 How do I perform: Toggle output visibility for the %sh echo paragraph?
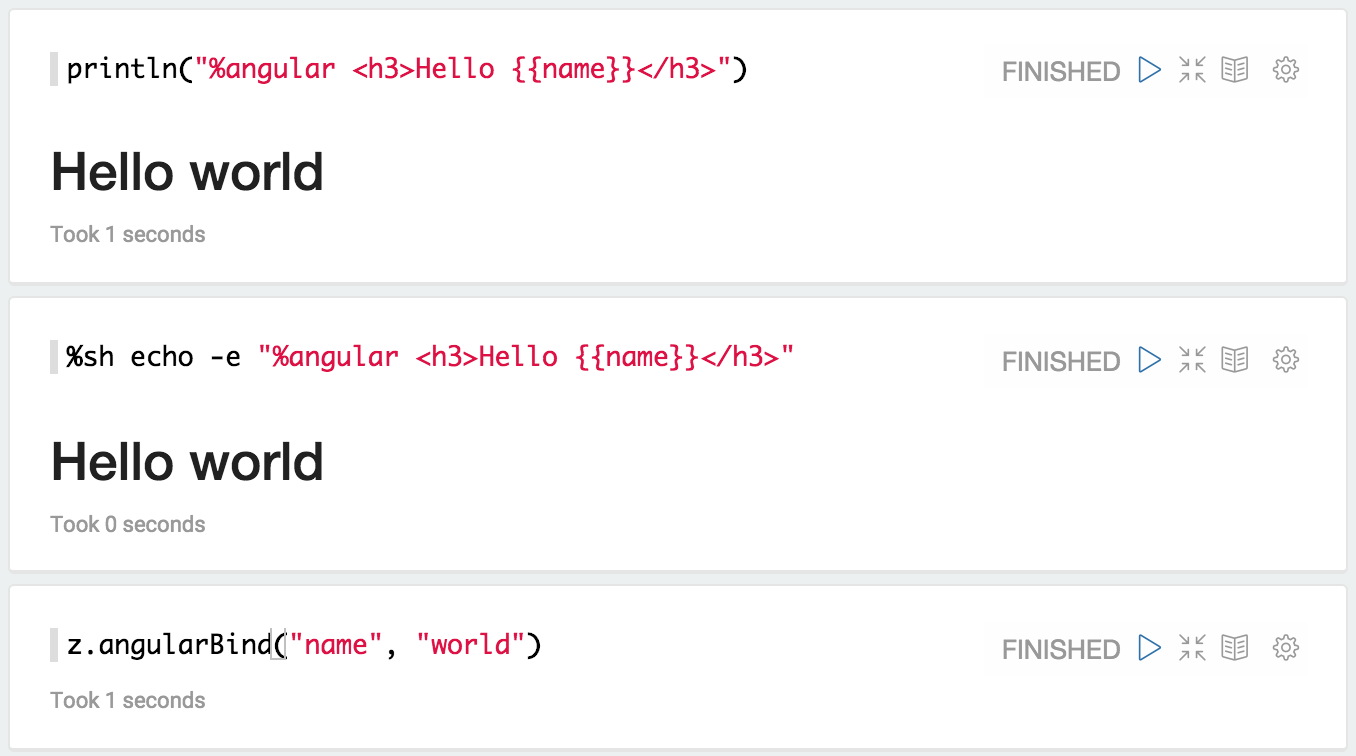tap(1235, 359)
